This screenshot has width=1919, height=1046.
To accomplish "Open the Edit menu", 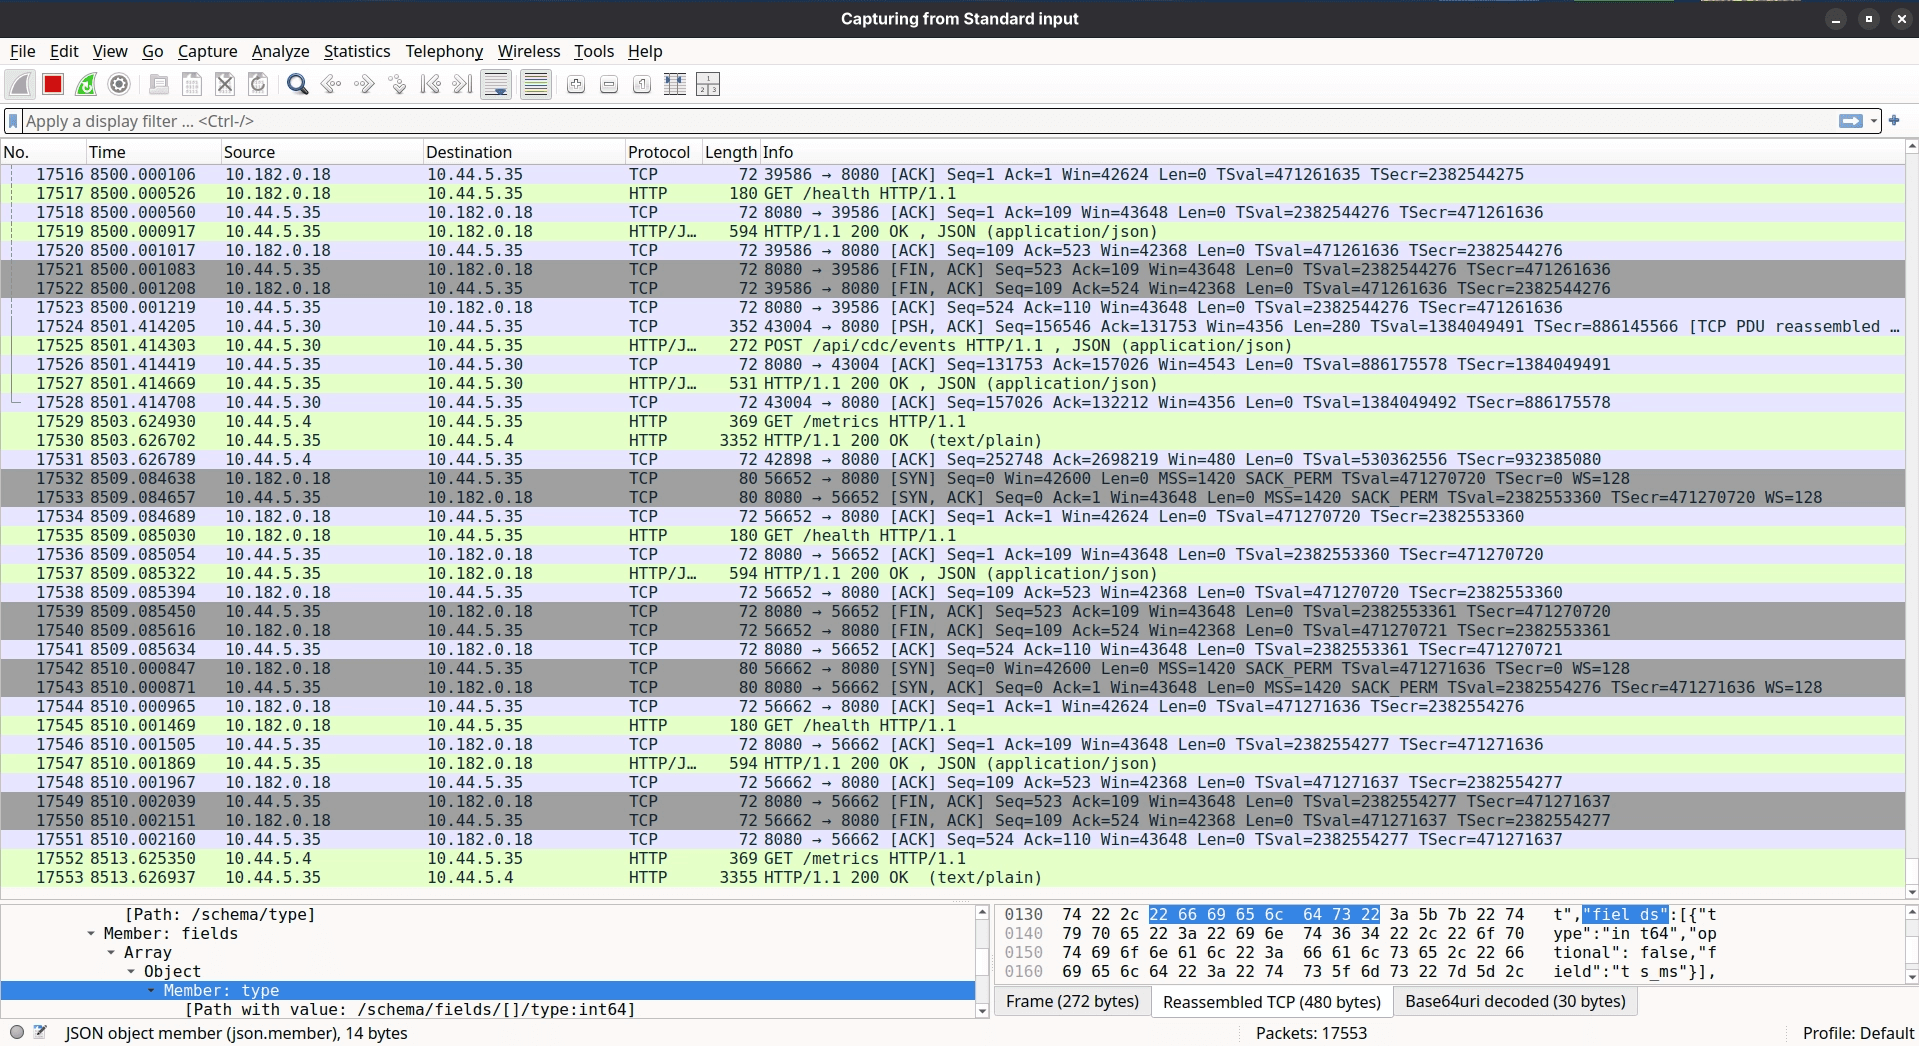I will point(64,51).
